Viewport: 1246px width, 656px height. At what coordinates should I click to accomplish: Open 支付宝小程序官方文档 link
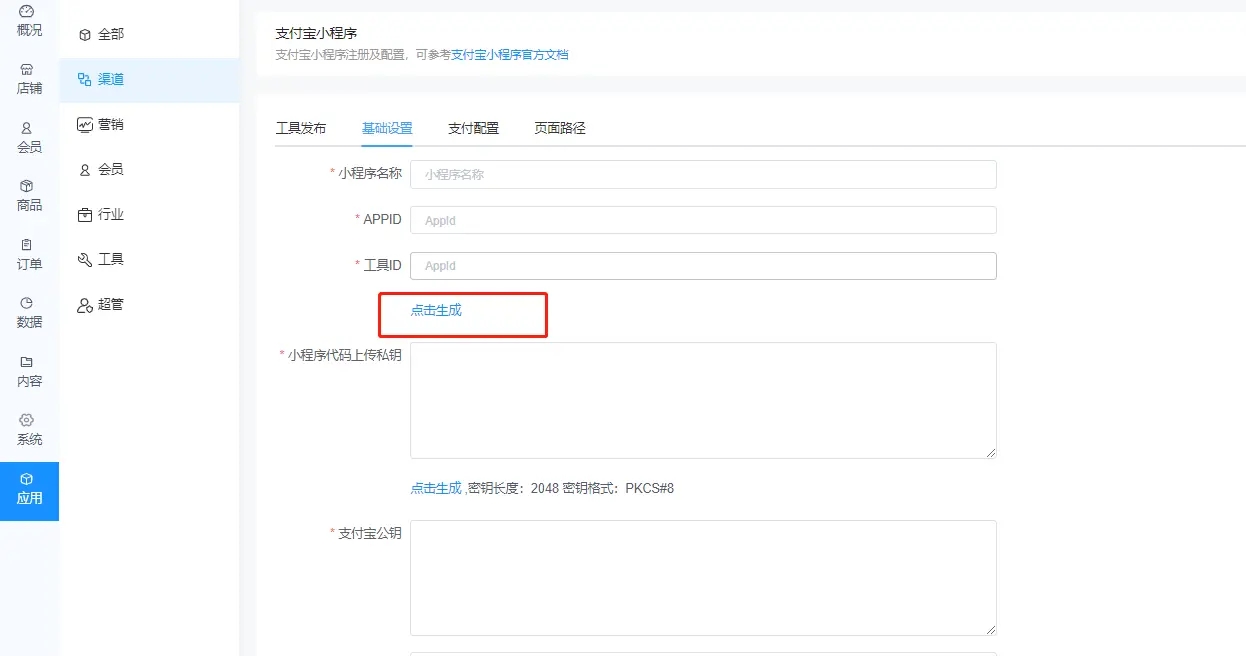point(510,55)
